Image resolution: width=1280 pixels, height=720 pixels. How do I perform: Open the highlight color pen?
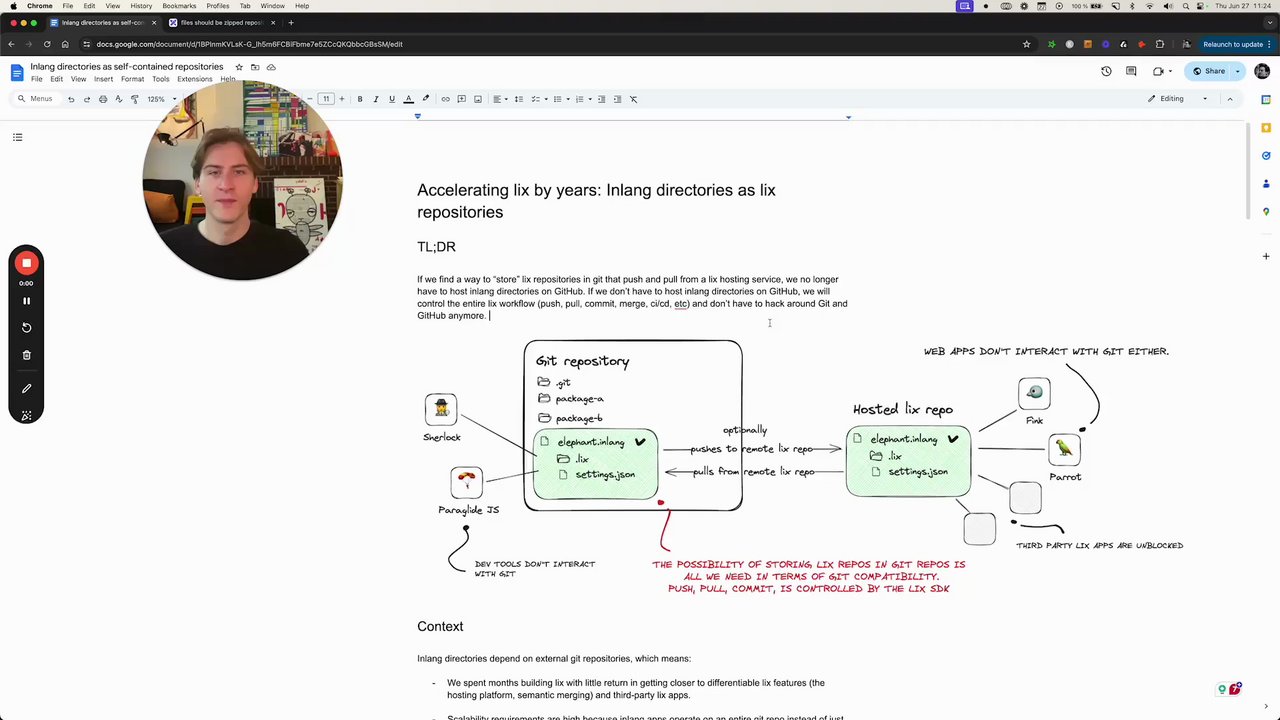(x=426, y=99)
